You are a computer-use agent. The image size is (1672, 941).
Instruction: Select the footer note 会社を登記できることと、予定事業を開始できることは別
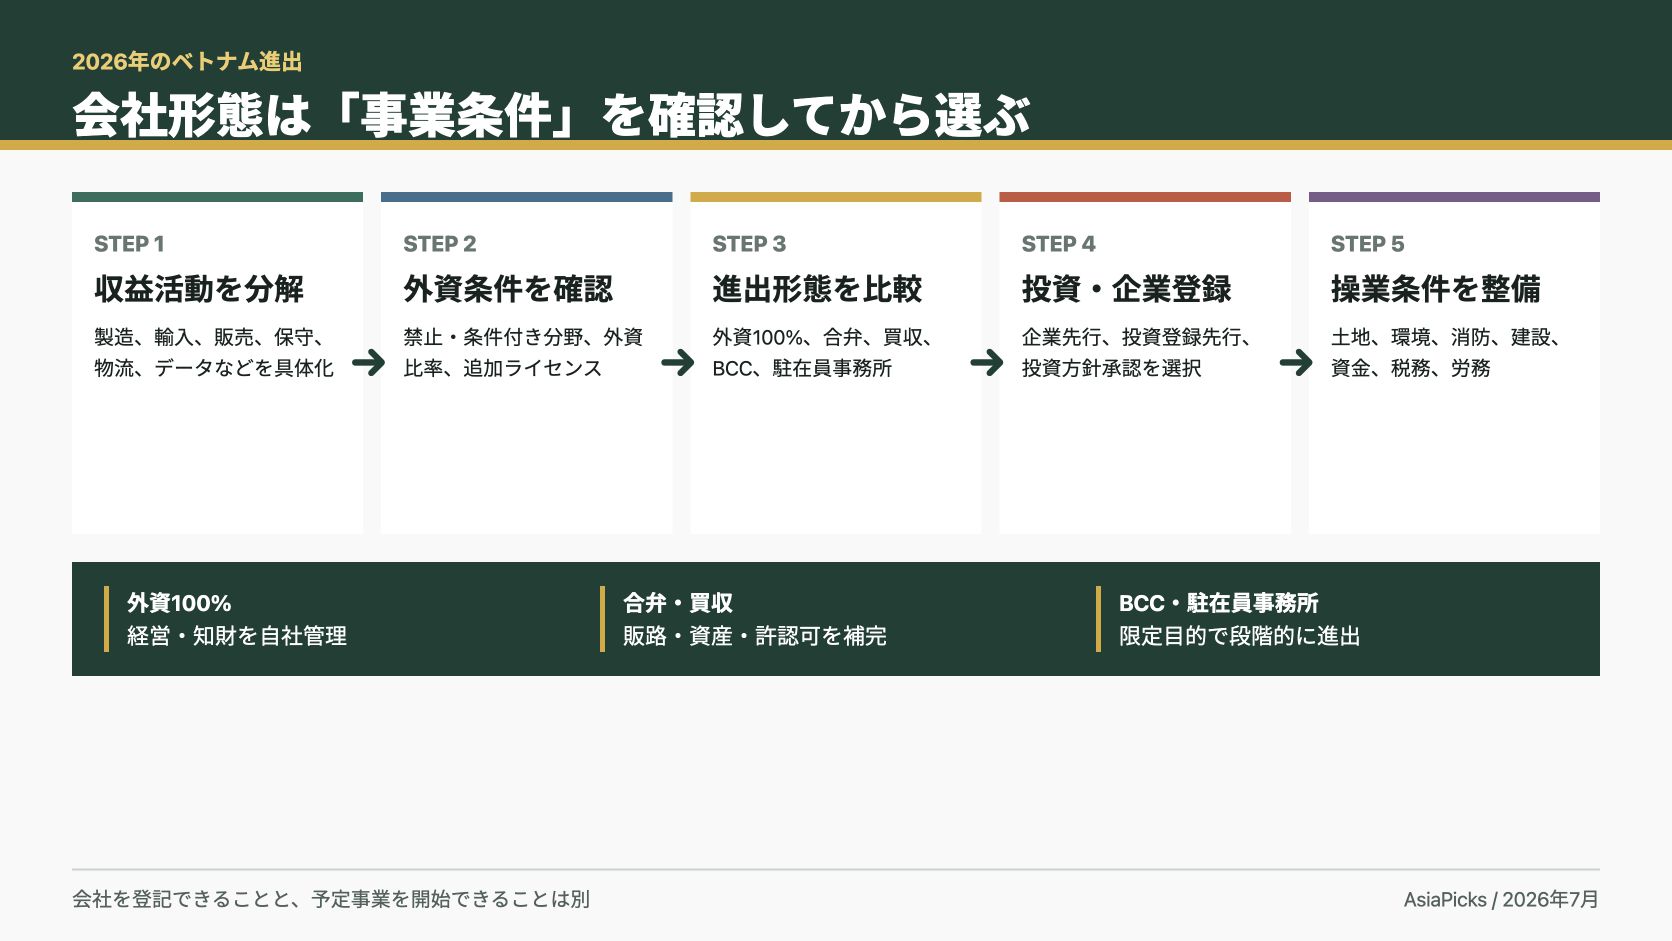pos(331,899)
